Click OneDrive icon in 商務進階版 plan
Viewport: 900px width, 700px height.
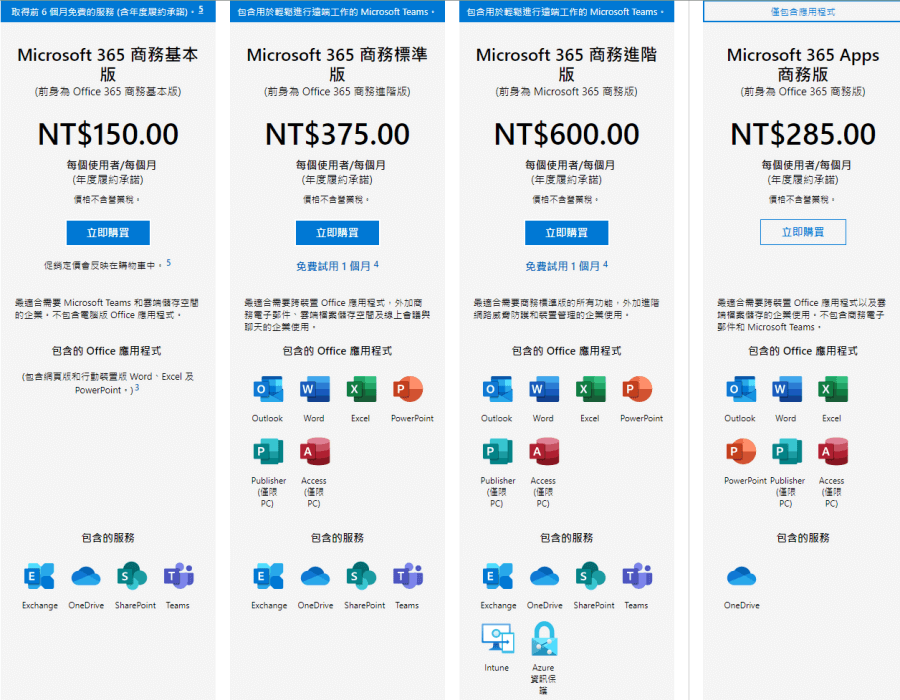pos(544,576)
